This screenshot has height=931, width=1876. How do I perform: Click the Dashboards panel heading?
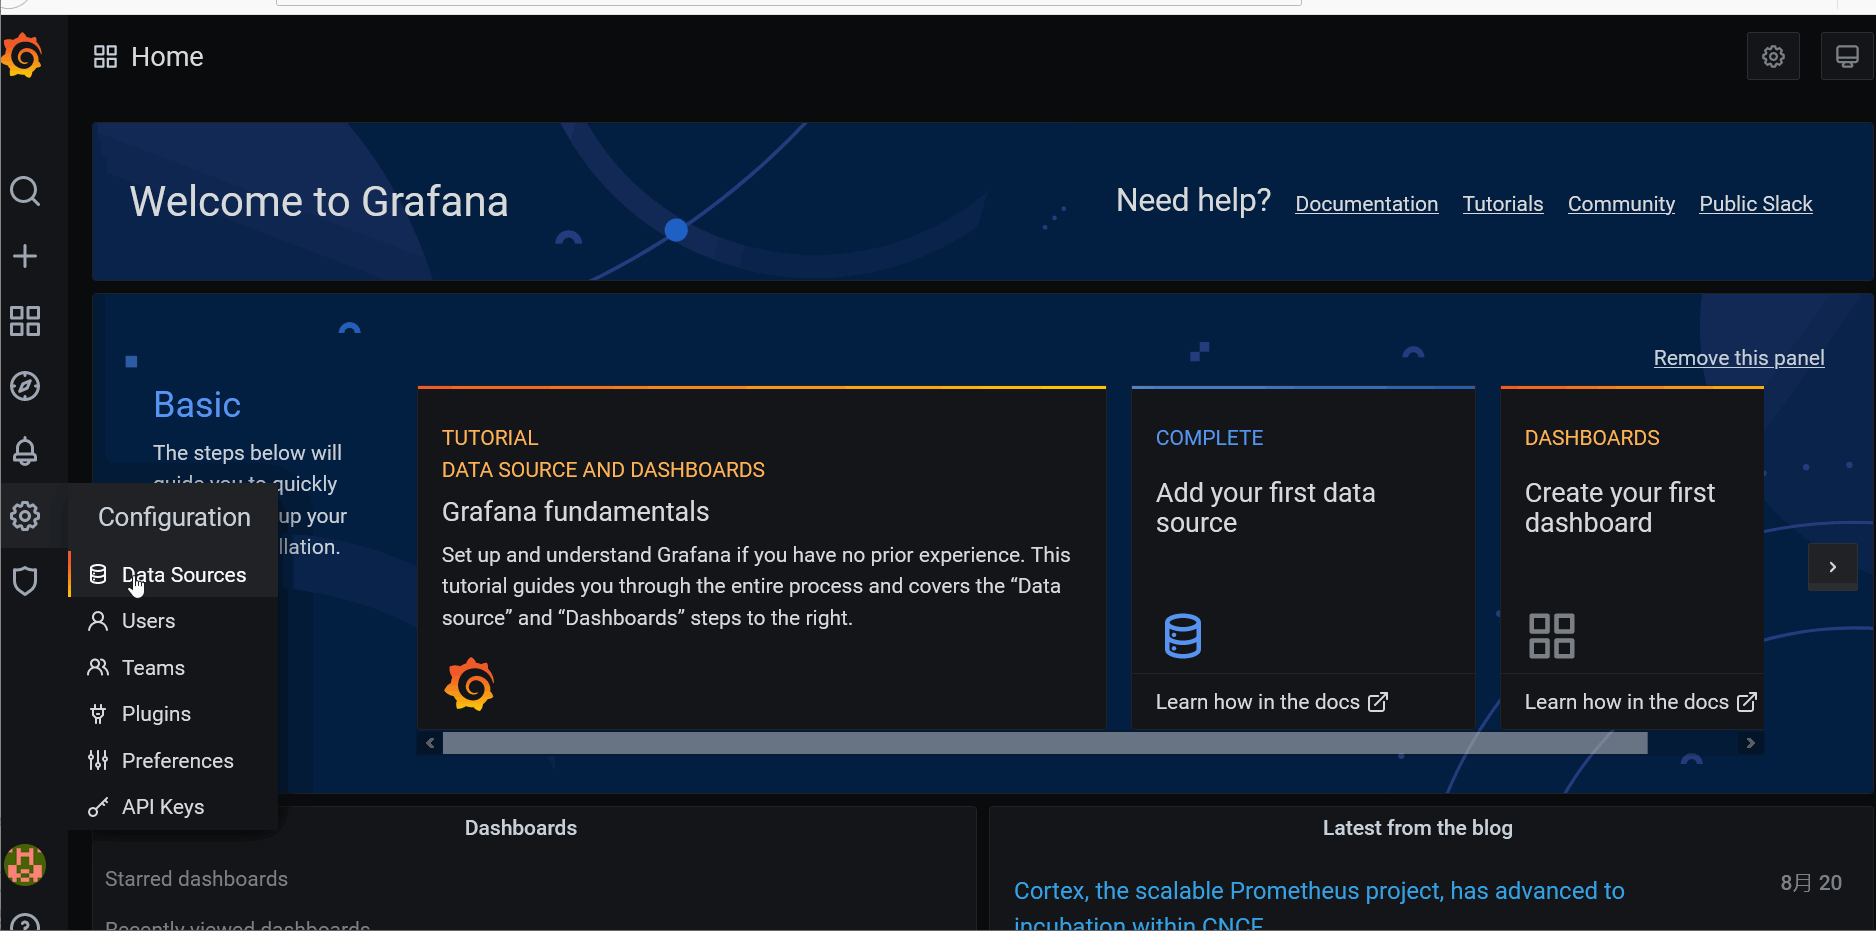pos(521,828)
